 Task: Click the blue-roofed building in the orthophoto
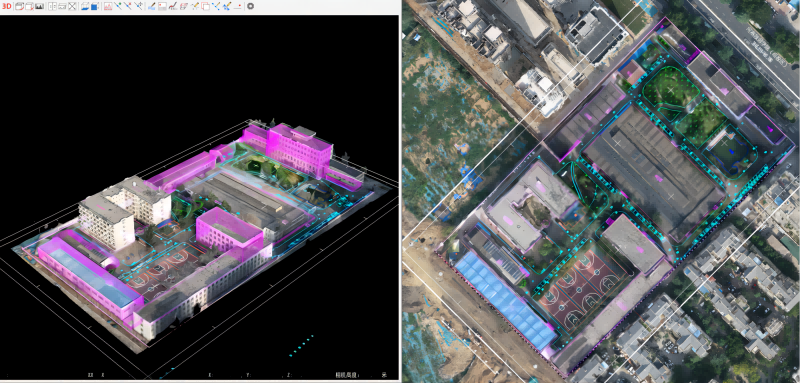[504, 300]
